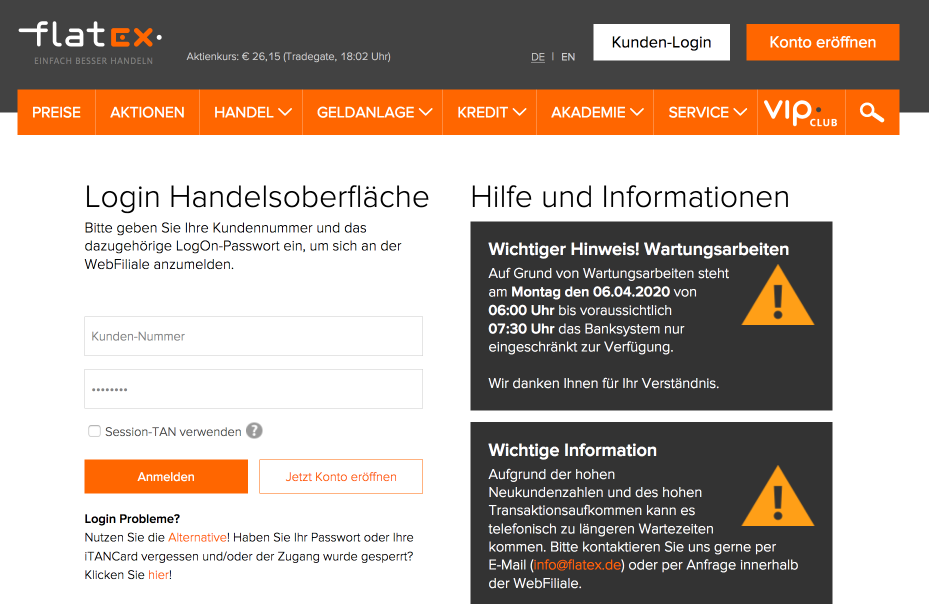
Task: Click the 'Wichtiger Hinweis! Wartungsarbeiten' title
Action: click(638, 249)
